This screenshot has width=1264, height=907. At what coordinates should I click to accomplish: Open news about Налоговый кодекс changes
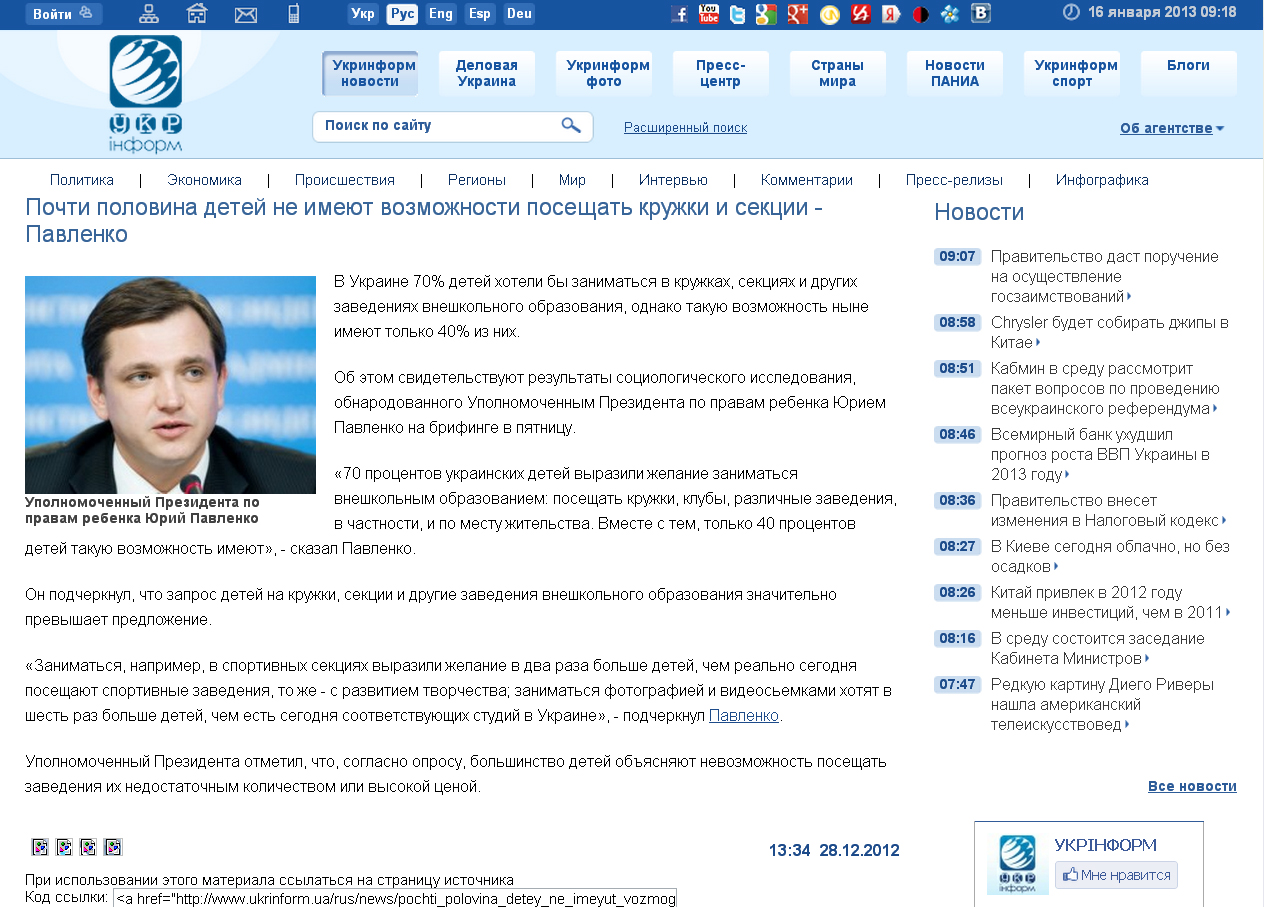[1109, 510]
